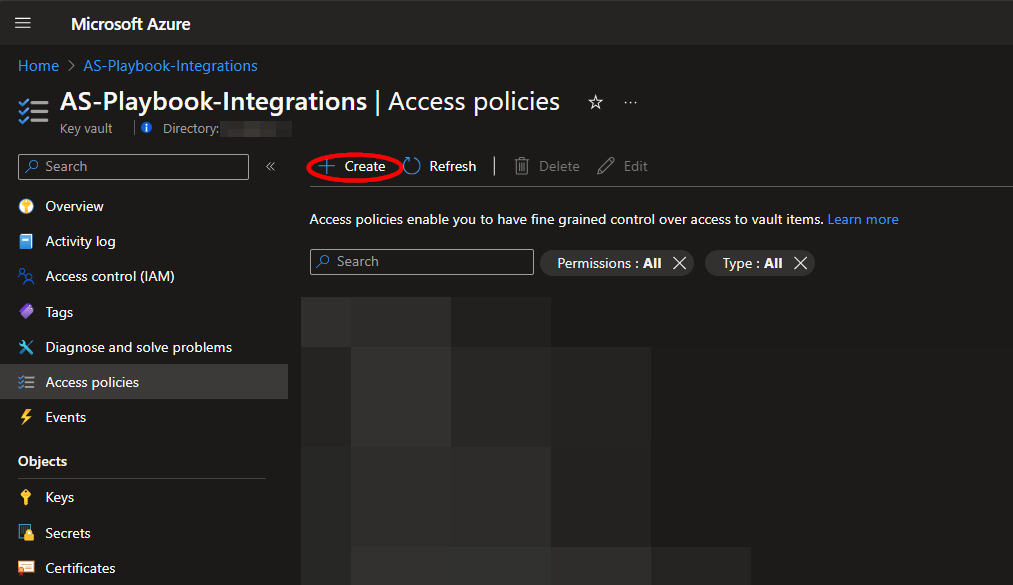Click the purple Tags icon
Viewport: 1013px width, 585px height.
[26, 311]
